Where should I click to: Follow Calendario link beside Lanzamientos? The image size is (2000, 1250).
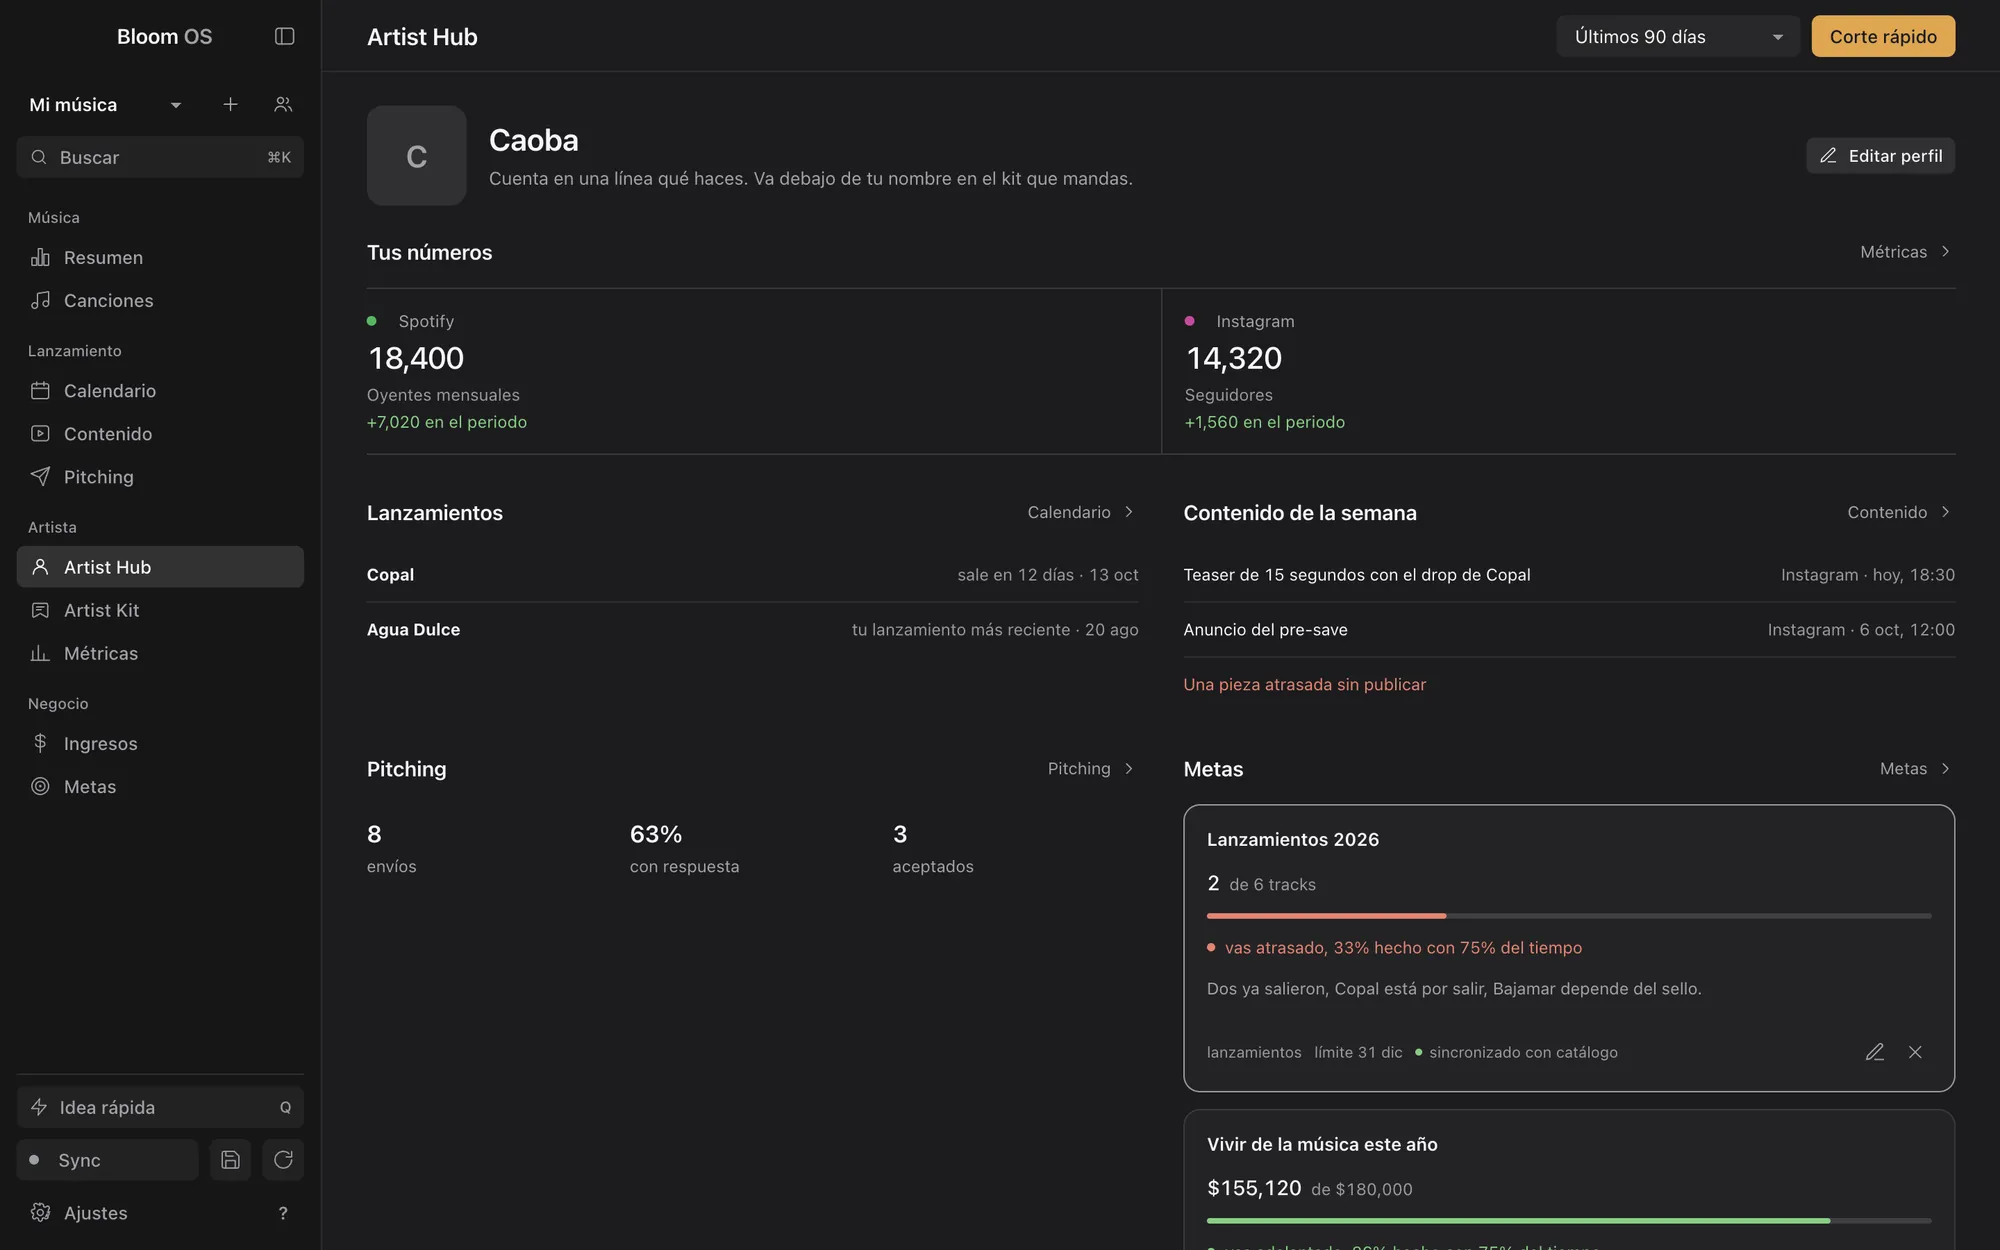pos(1081,512)
